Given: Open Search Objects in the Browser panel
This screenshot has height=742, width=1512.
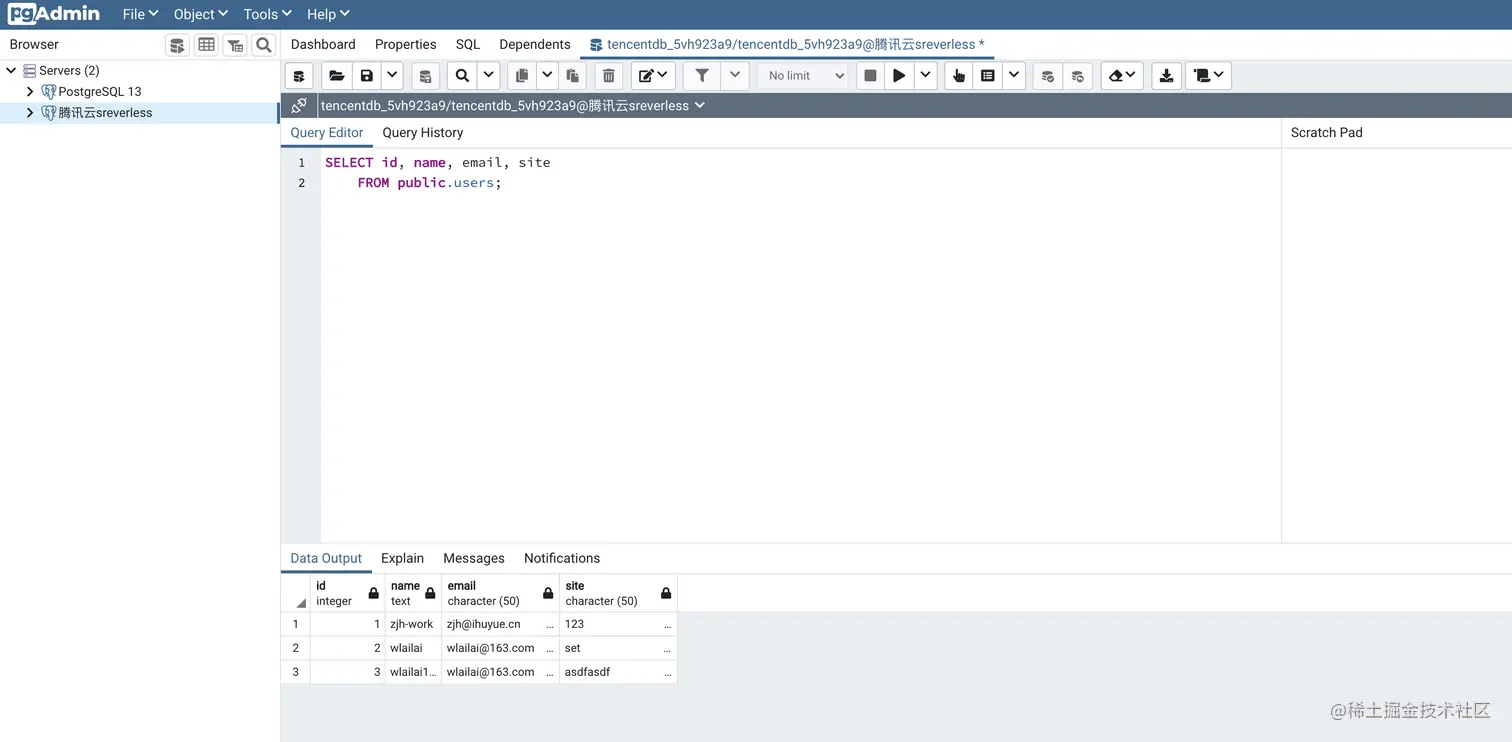Looking at the screenshot, I should tap(263, 45).
